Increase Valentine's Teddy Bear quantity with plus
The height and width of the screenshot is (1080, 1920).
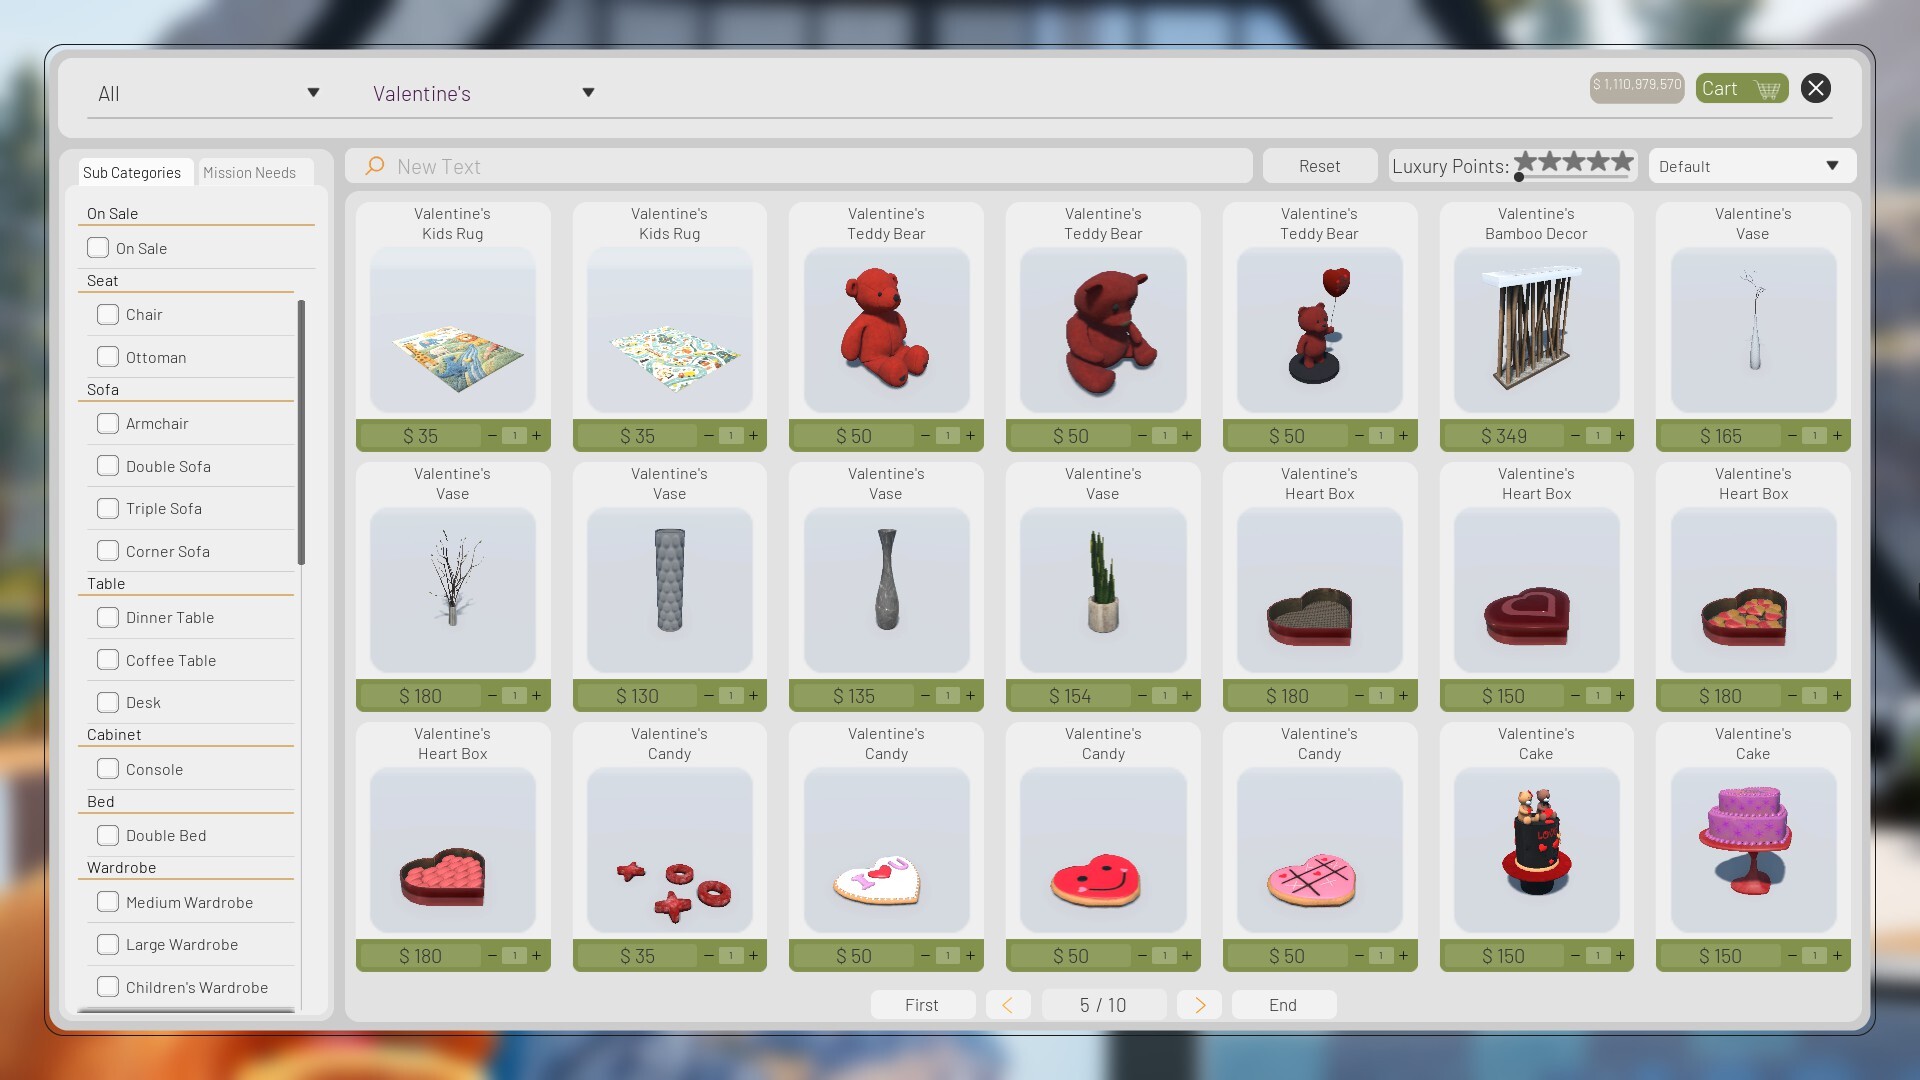click(969, 436)
